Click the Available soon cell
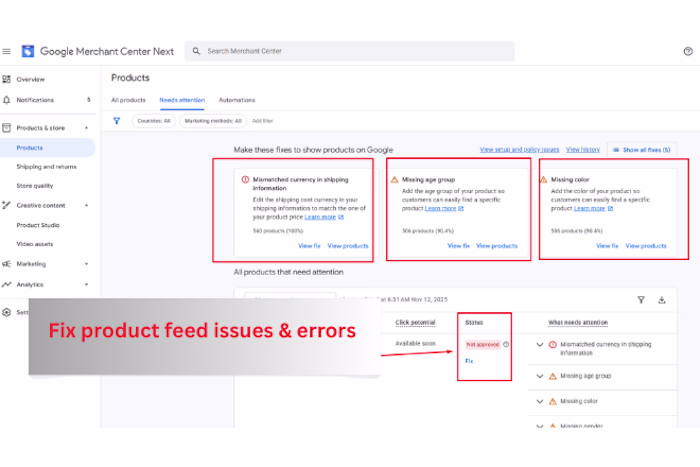 [x=415, y=343]
